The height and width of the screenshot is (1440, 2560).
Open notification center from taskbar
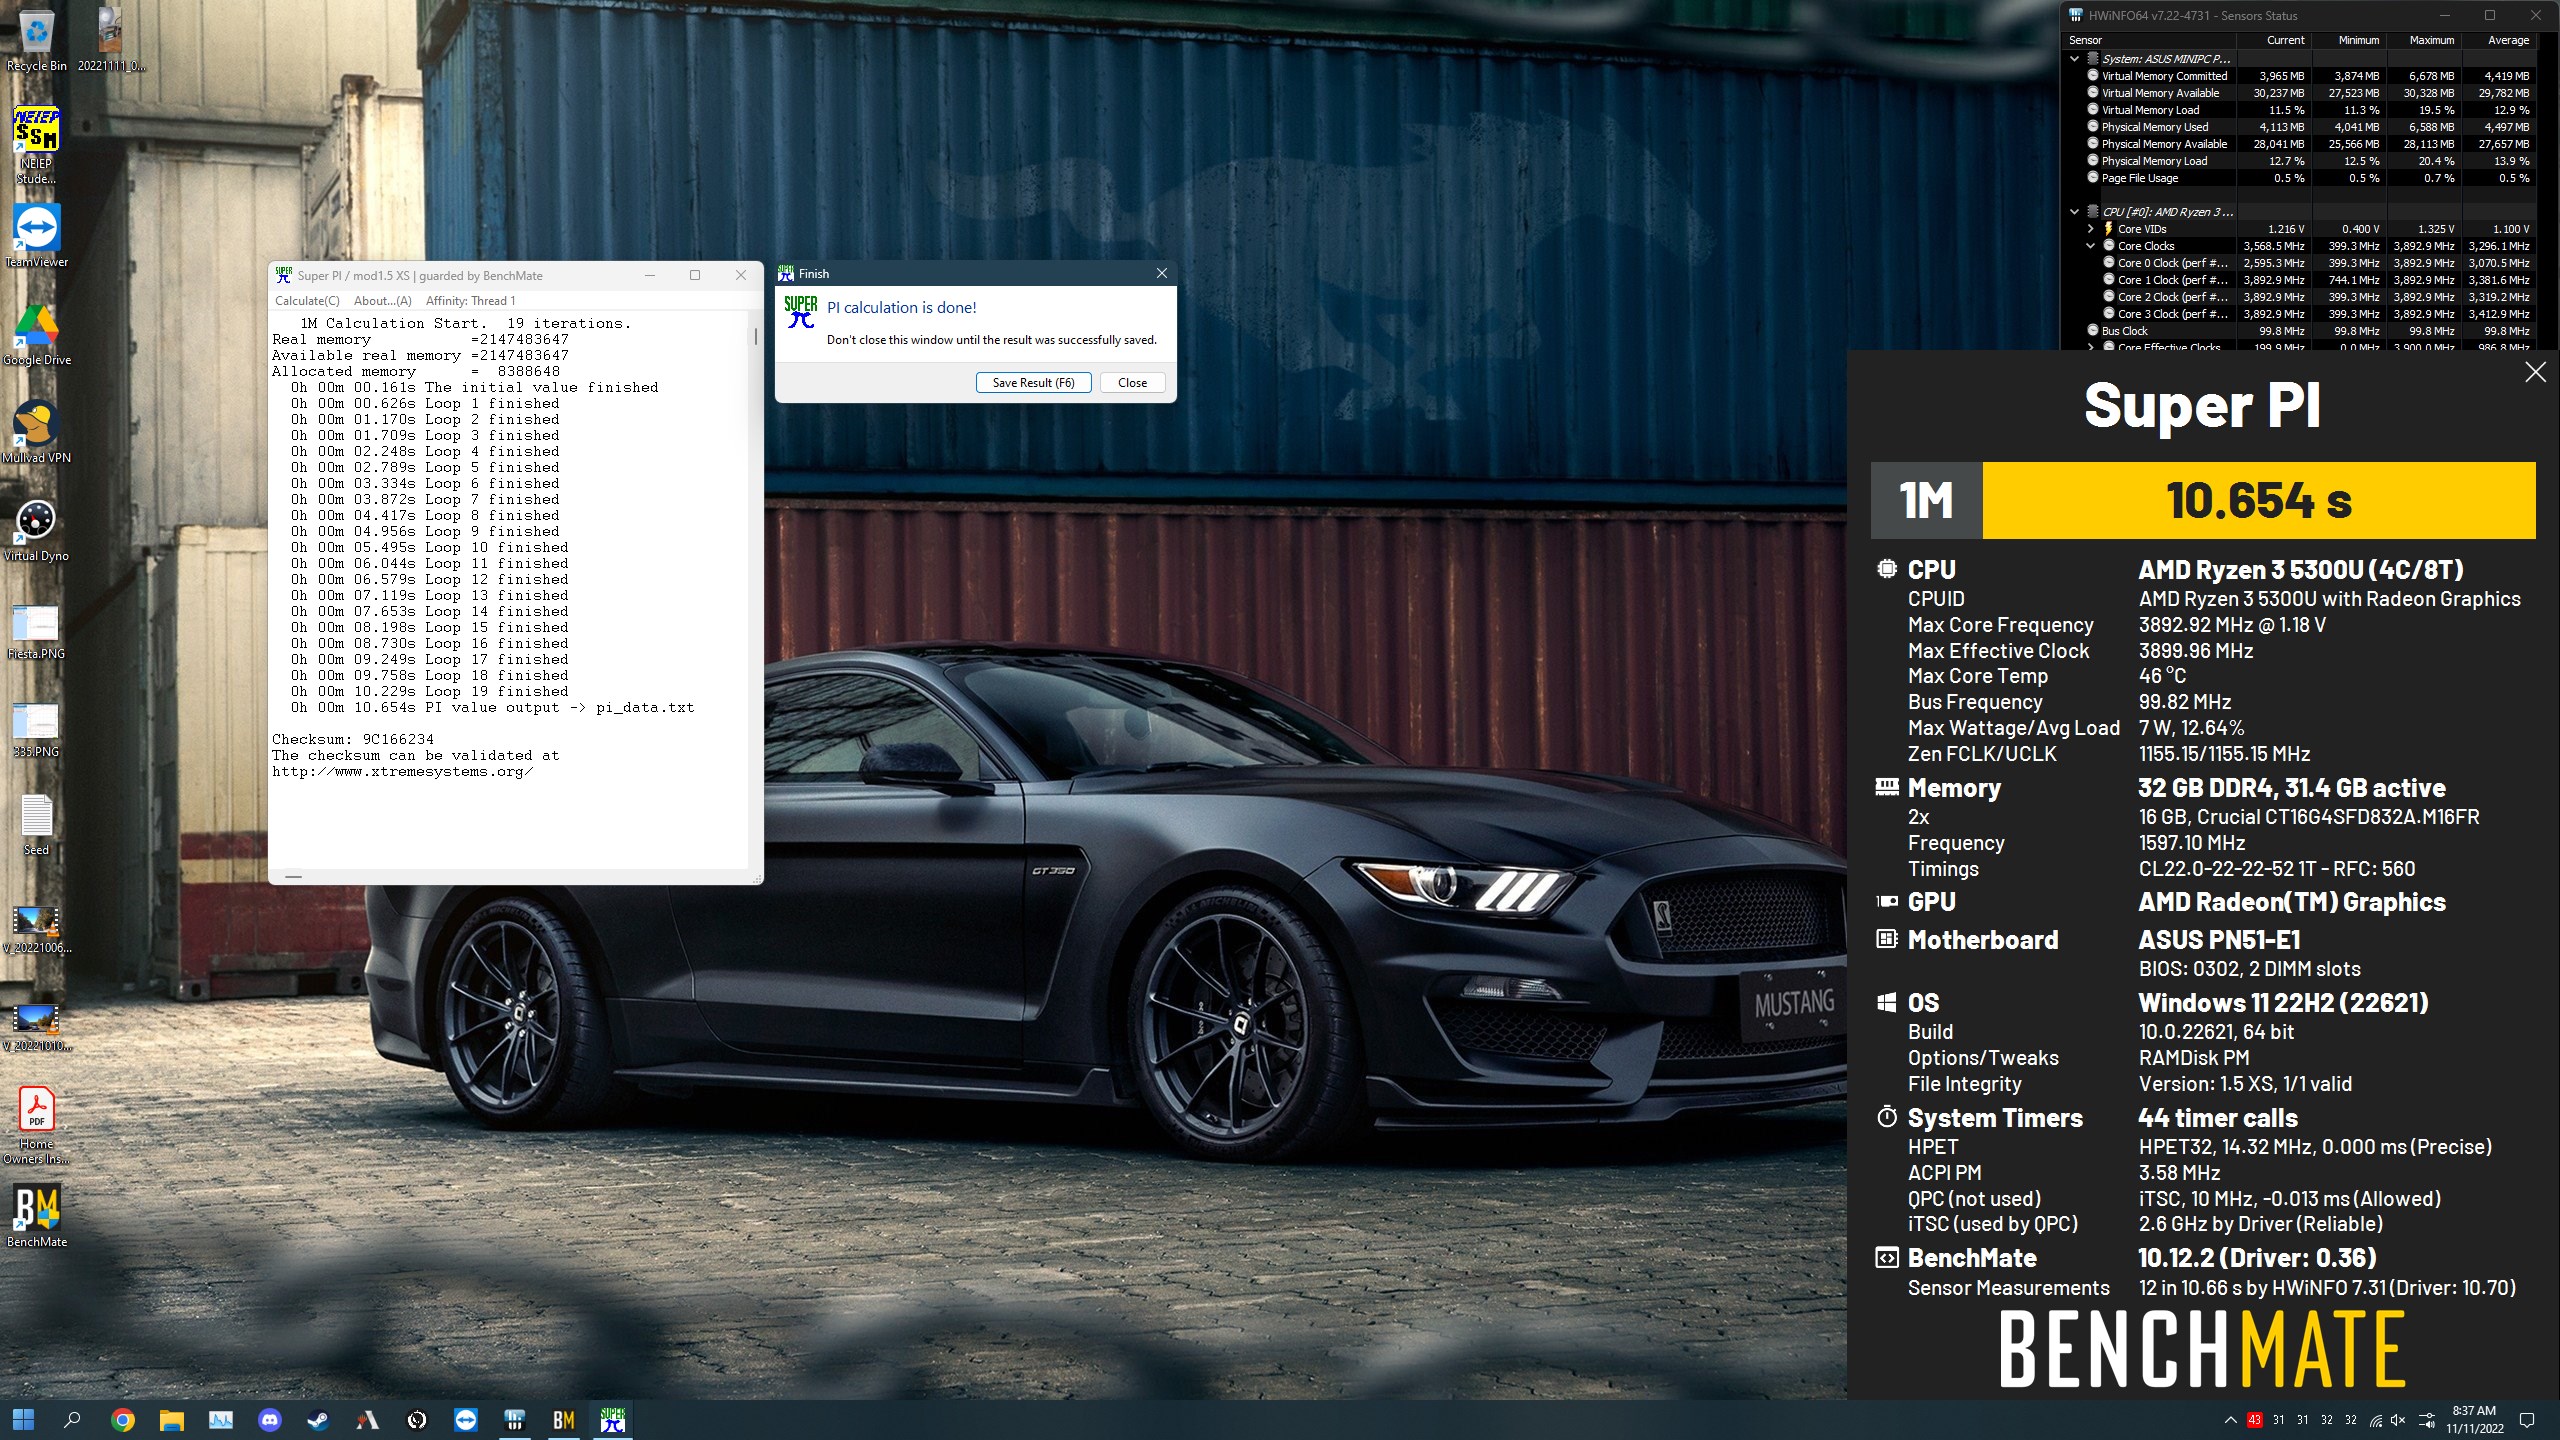tap(2526, 1420)
